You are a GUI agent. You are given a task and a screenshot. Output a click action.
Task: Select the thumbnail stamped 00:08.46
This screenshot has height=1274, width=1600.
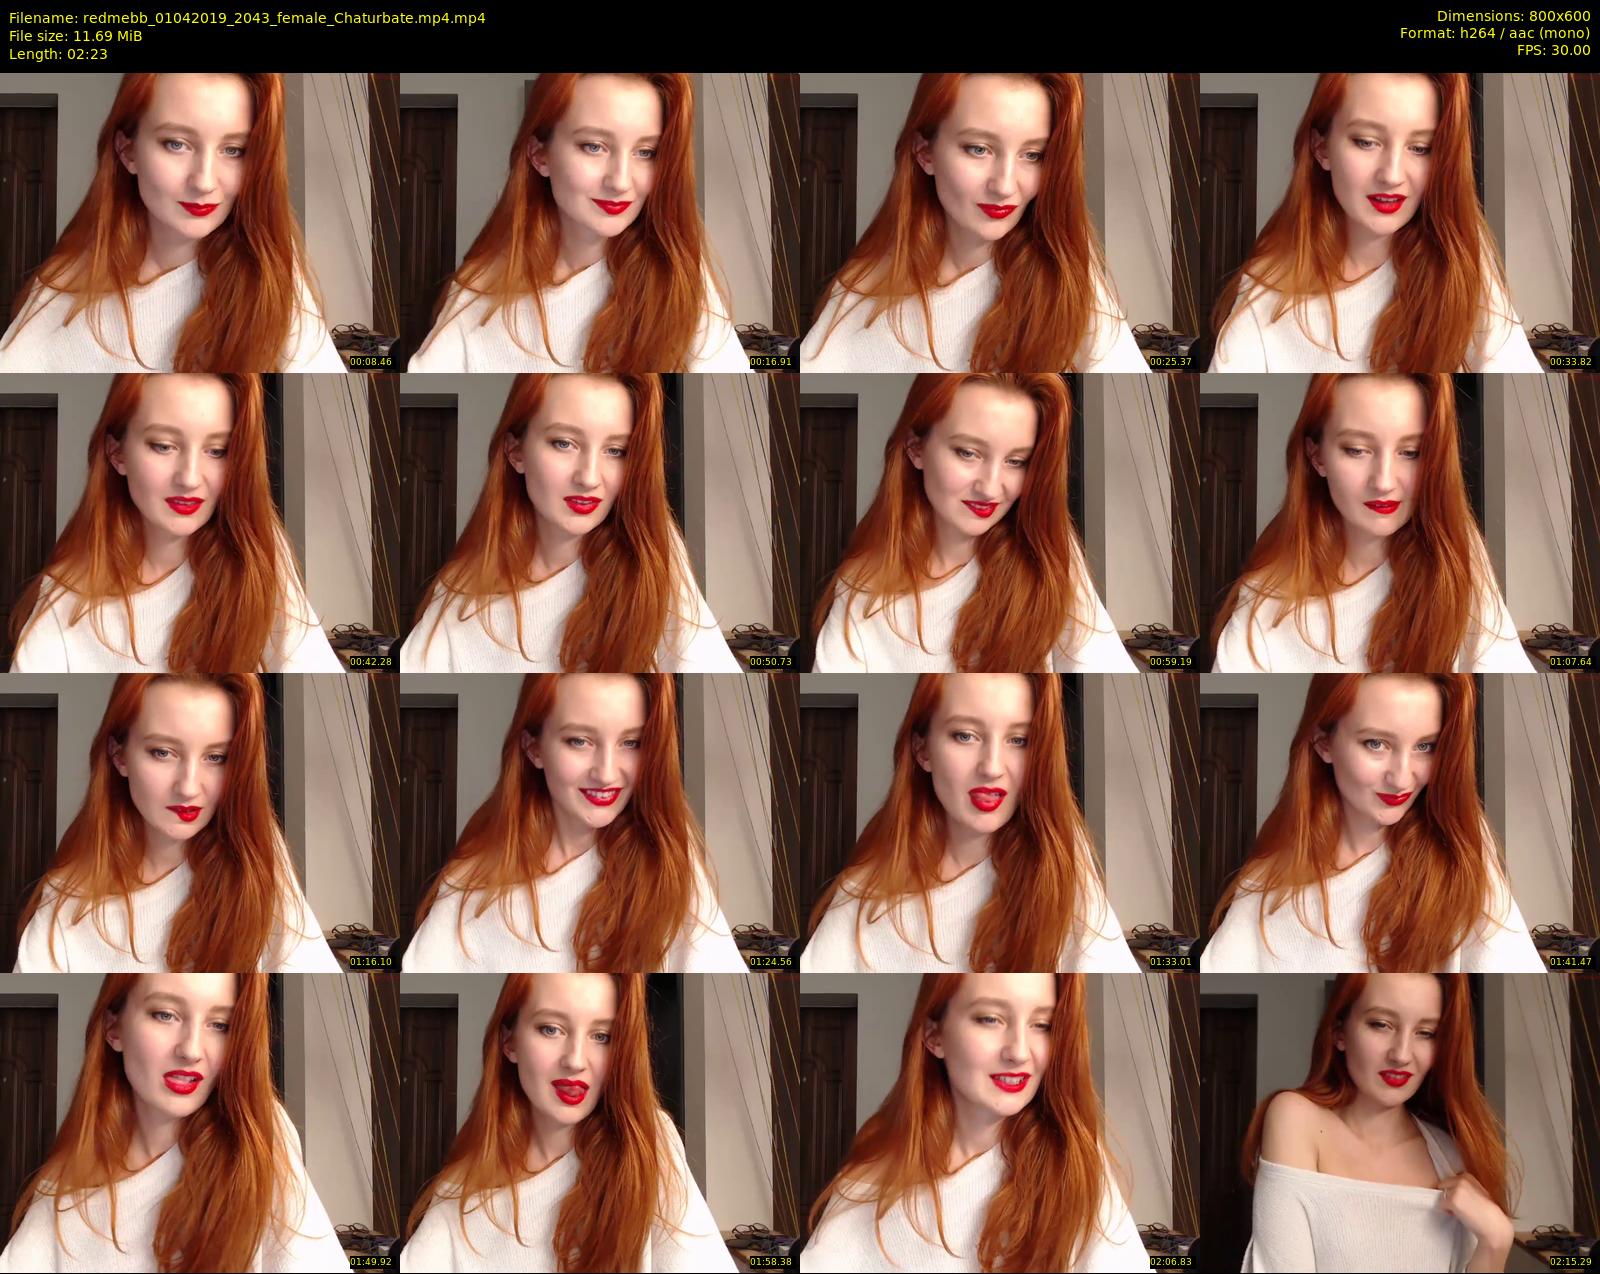pos(200,222)
